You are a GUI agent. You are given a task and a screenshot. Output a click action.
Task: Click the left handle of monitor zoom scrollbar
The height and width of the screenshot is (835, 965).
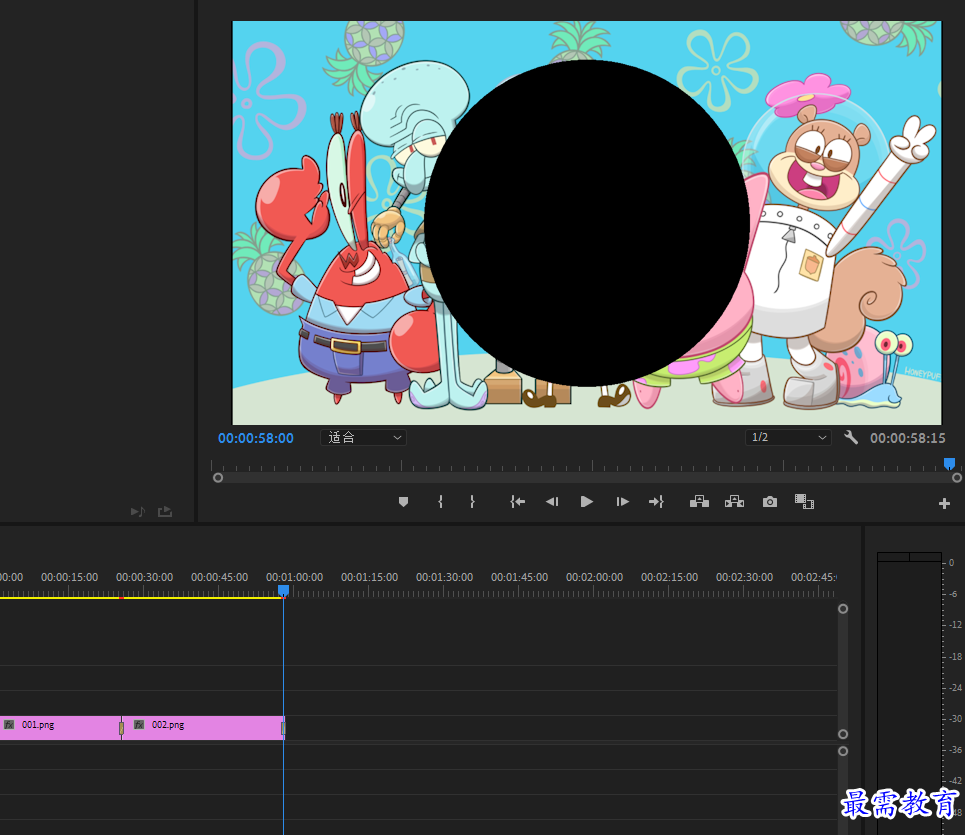click(218, 477)
